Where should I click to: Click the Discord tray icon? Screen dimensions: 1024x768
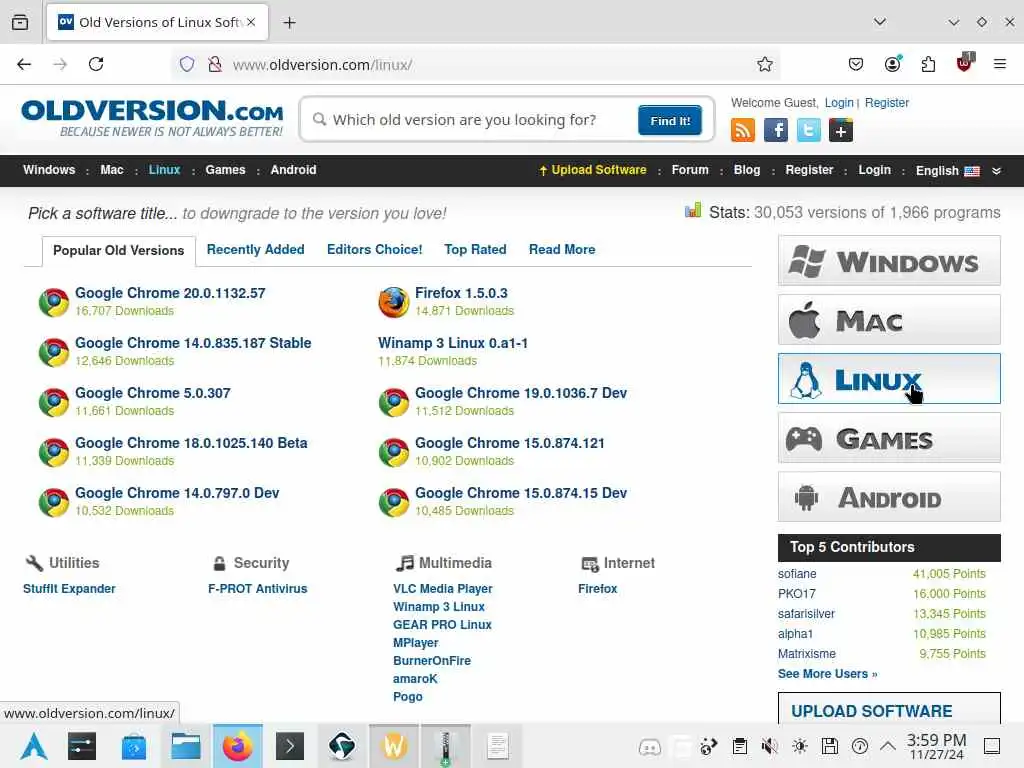(650, 746)
